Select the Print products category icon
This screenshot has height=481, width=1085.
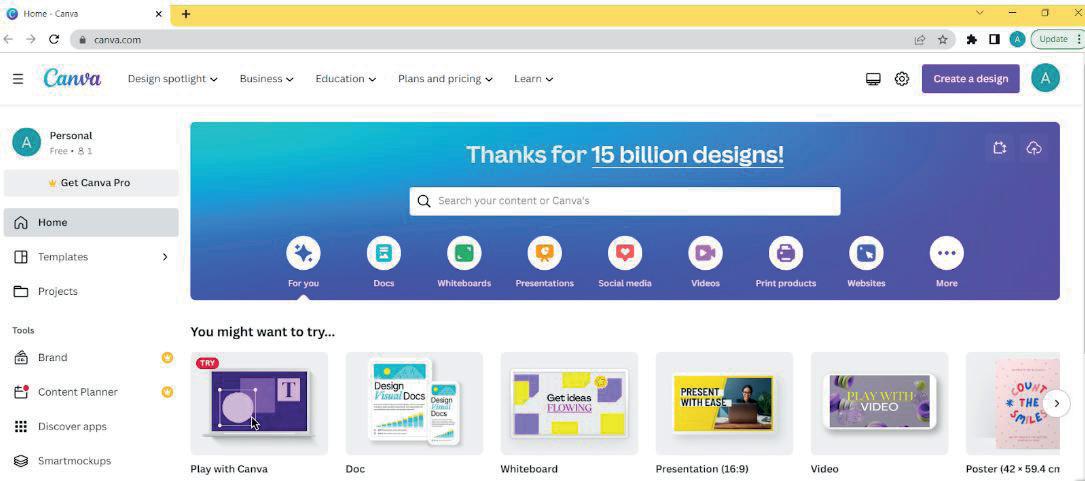click(x=786, y=253)
